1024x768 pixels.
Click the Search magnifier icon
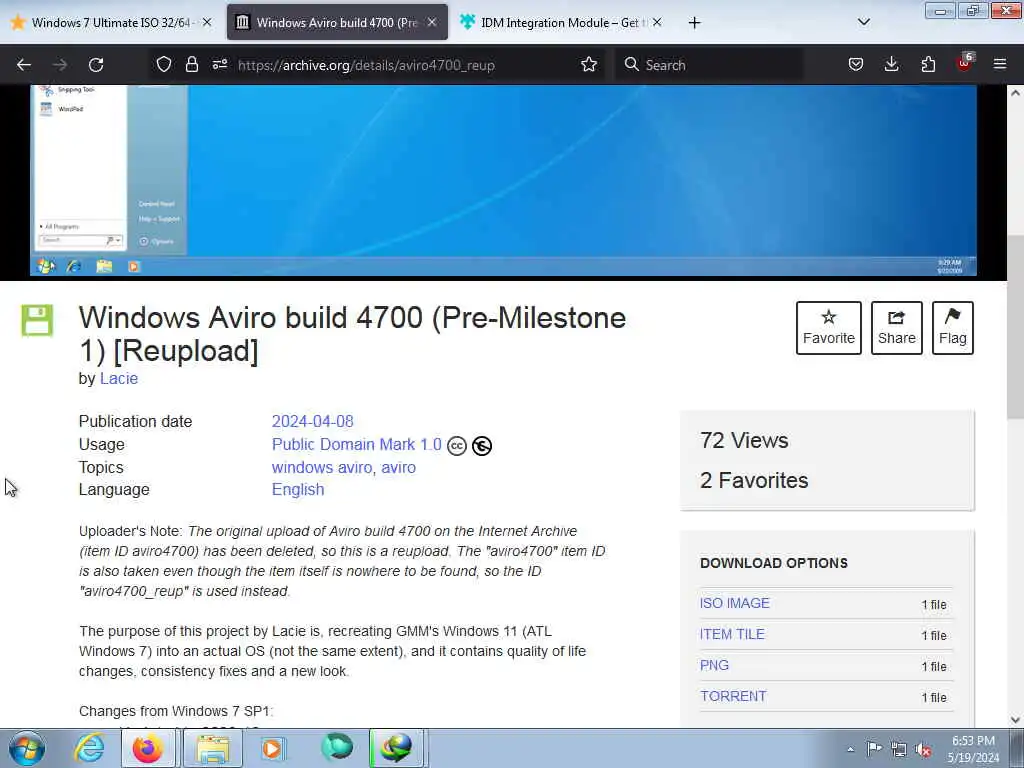(x=631, y=64)
